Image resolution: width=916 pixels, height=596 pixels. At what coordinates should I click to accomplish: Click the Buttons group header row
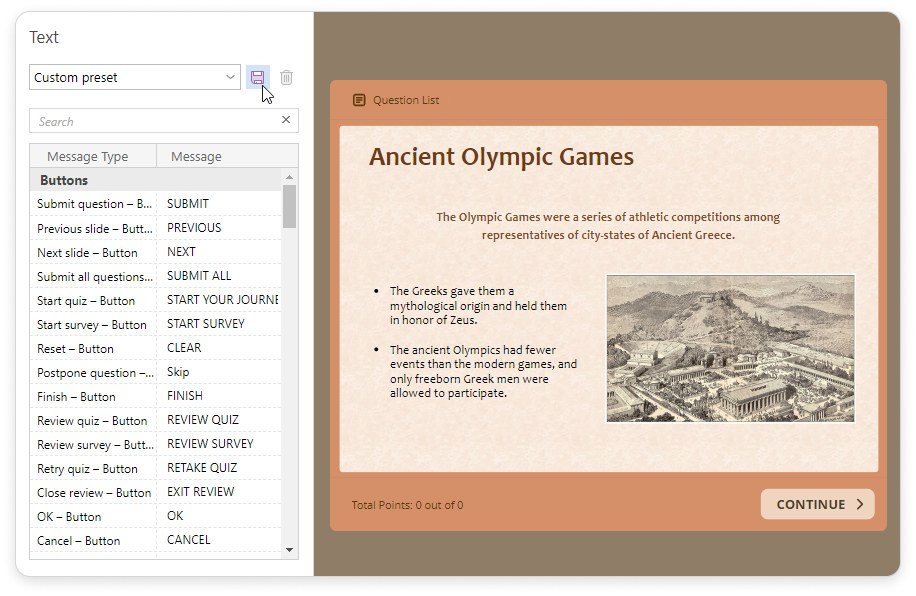(155, 180)
